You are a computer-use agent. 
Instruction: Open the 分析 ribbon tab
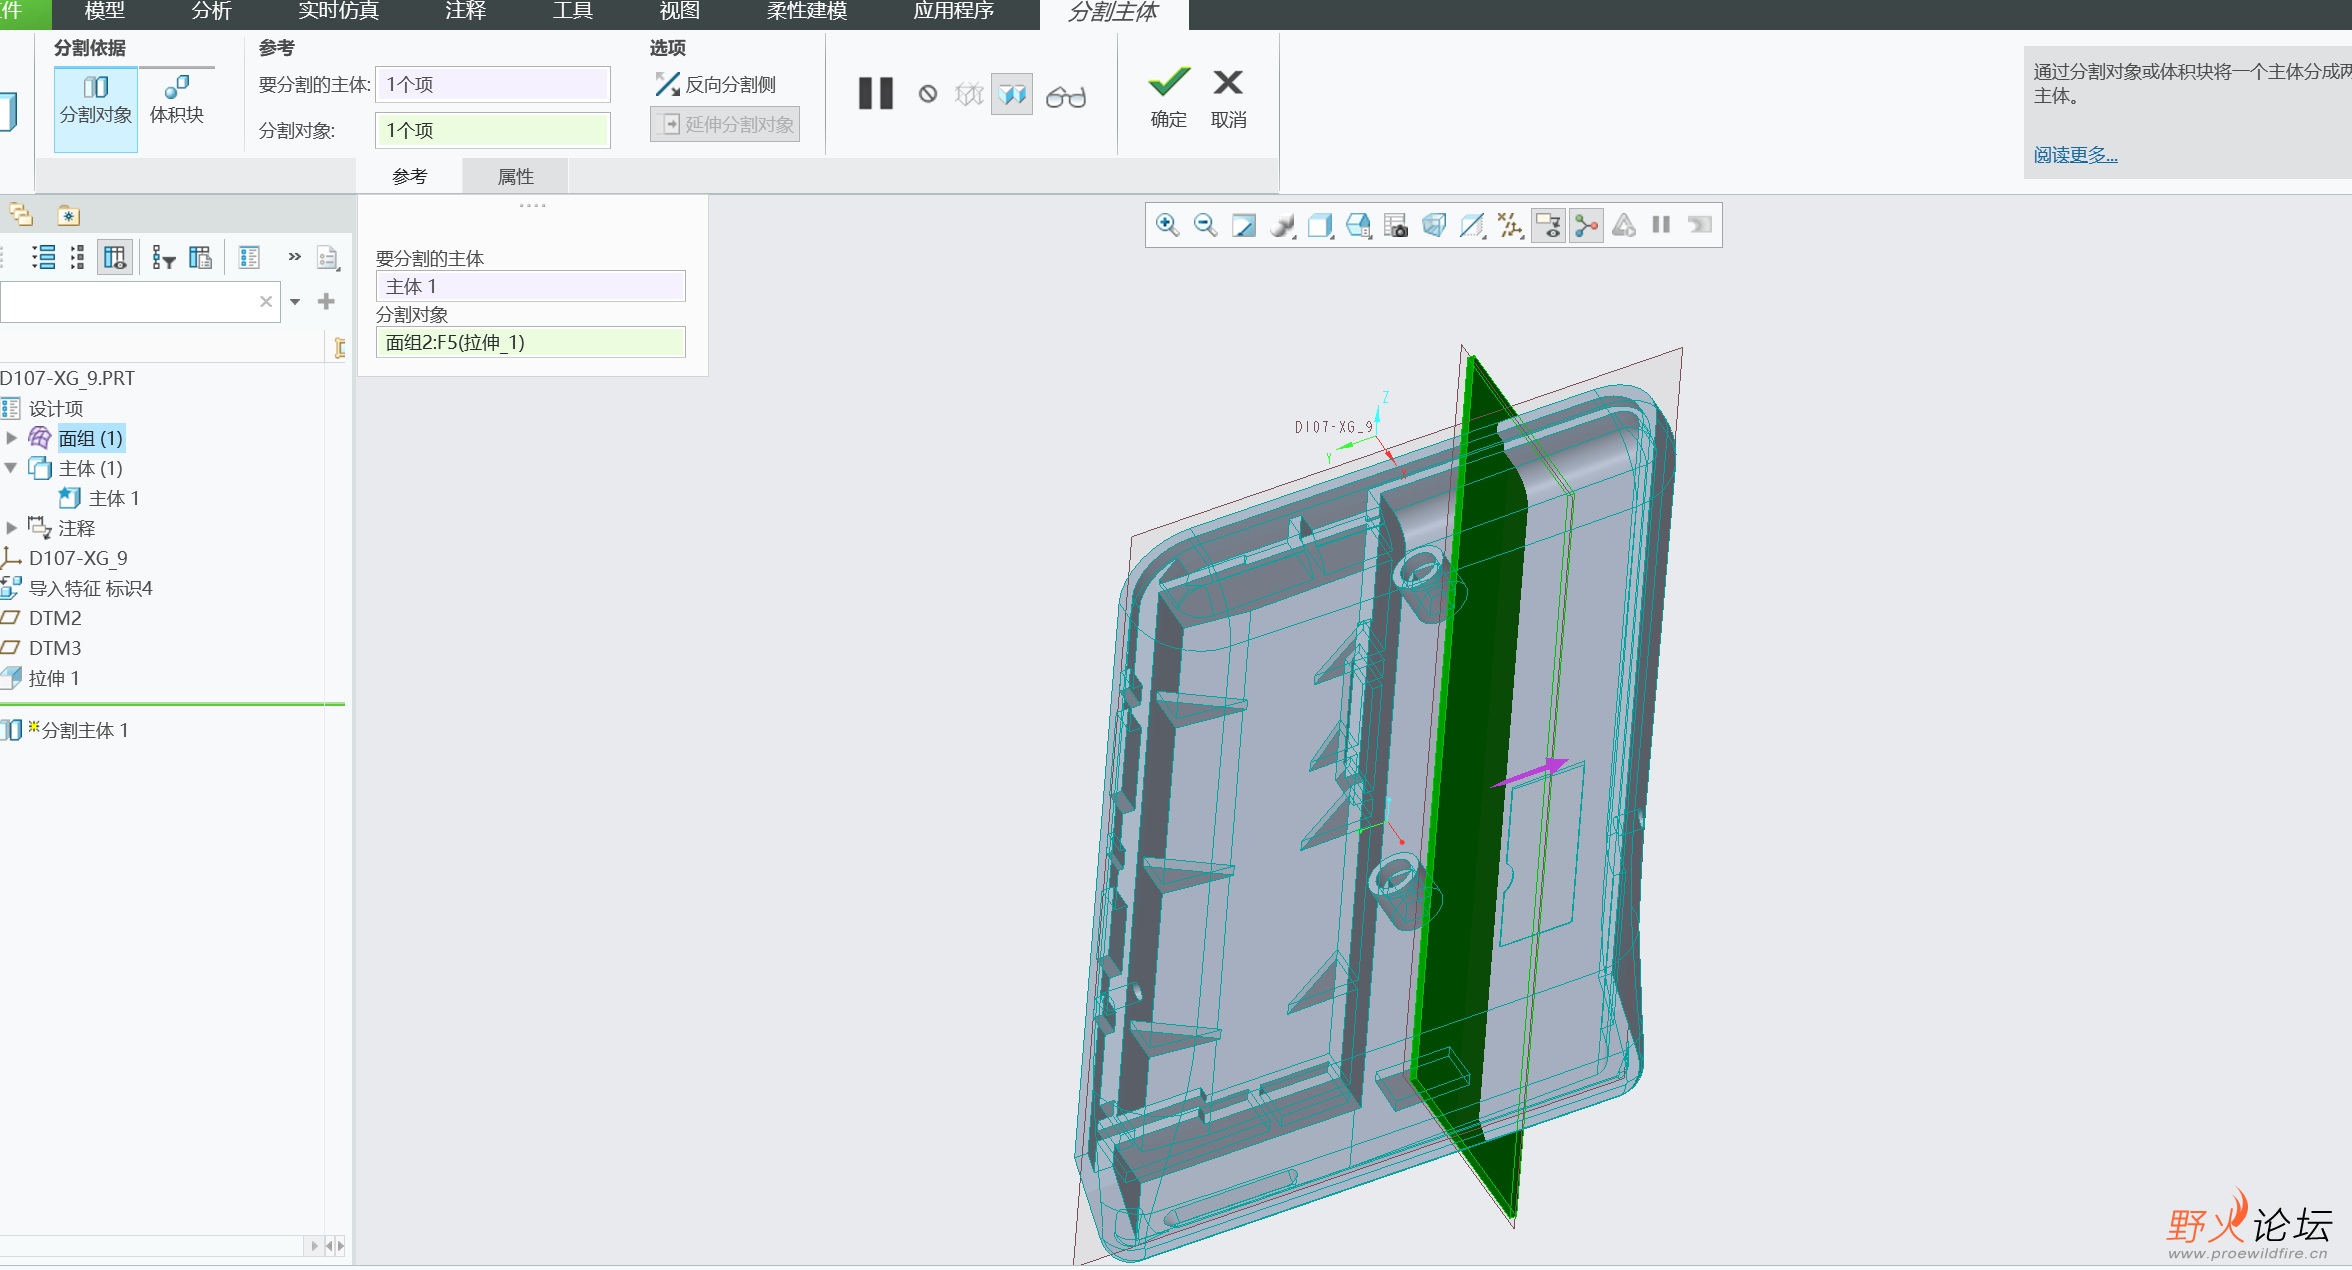click(211, 12)
